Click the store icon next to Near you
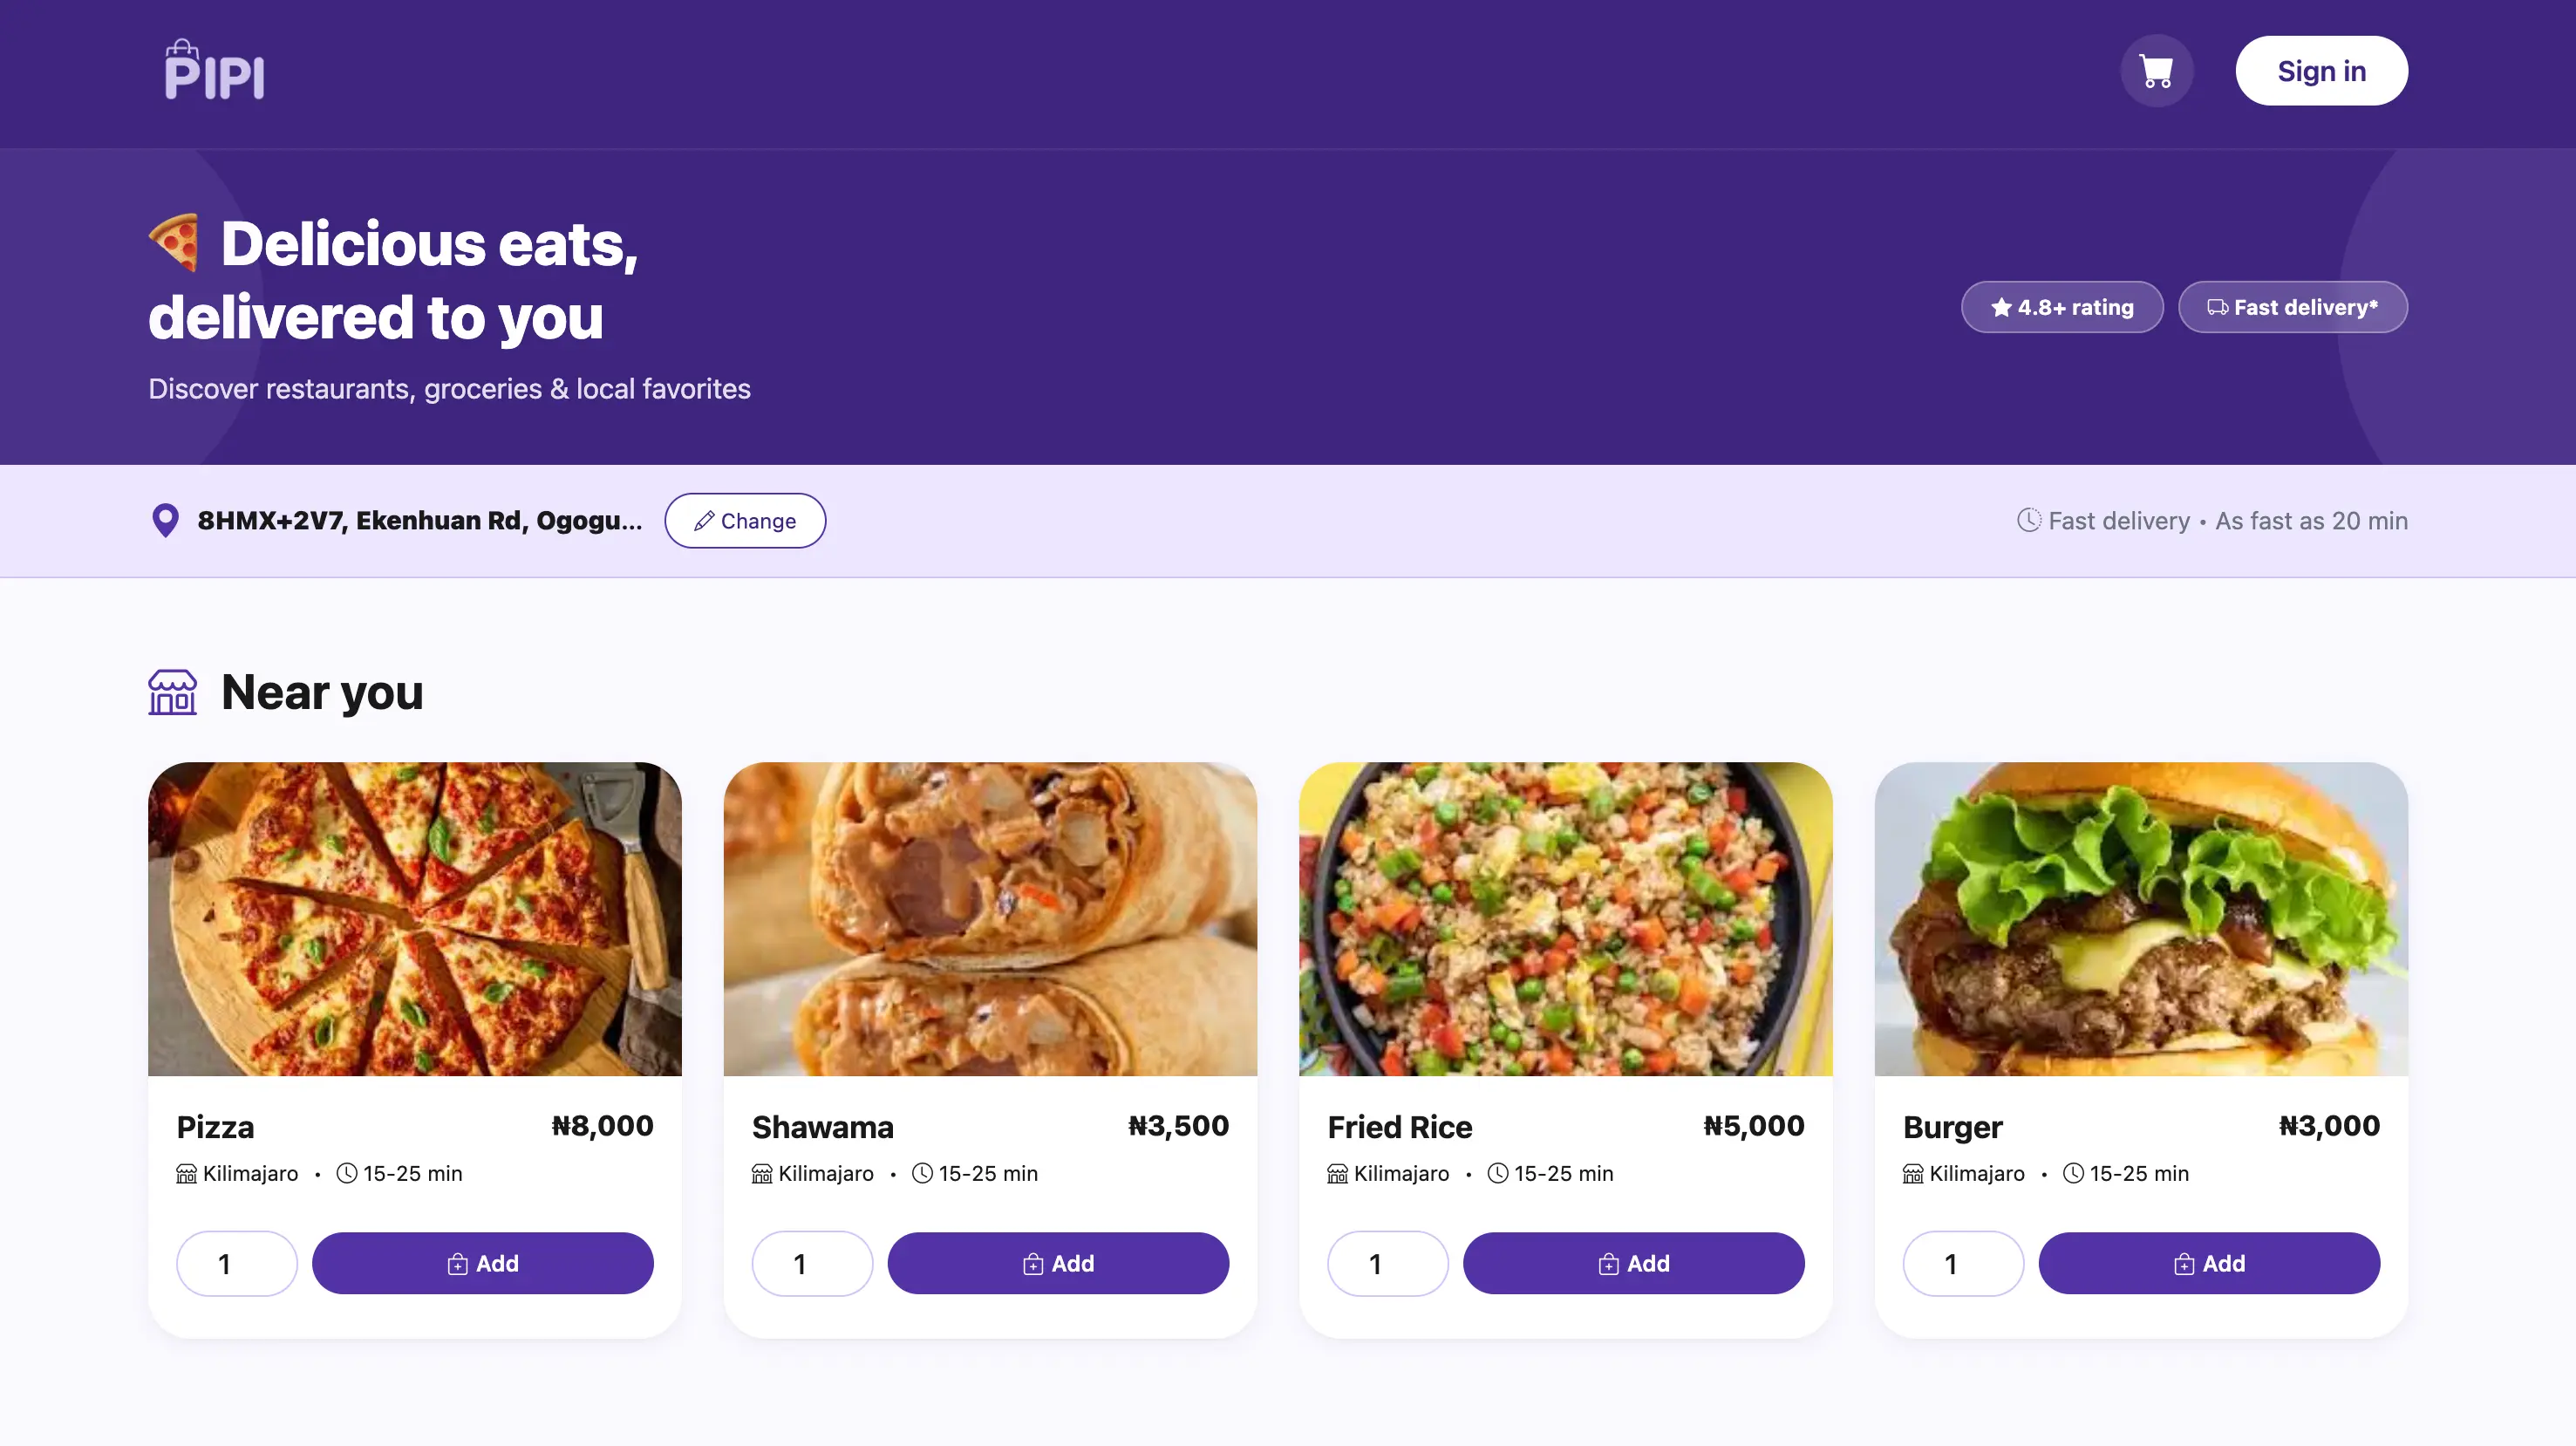The width and height of the screenshot is (2576, 1446). point(172,692)
